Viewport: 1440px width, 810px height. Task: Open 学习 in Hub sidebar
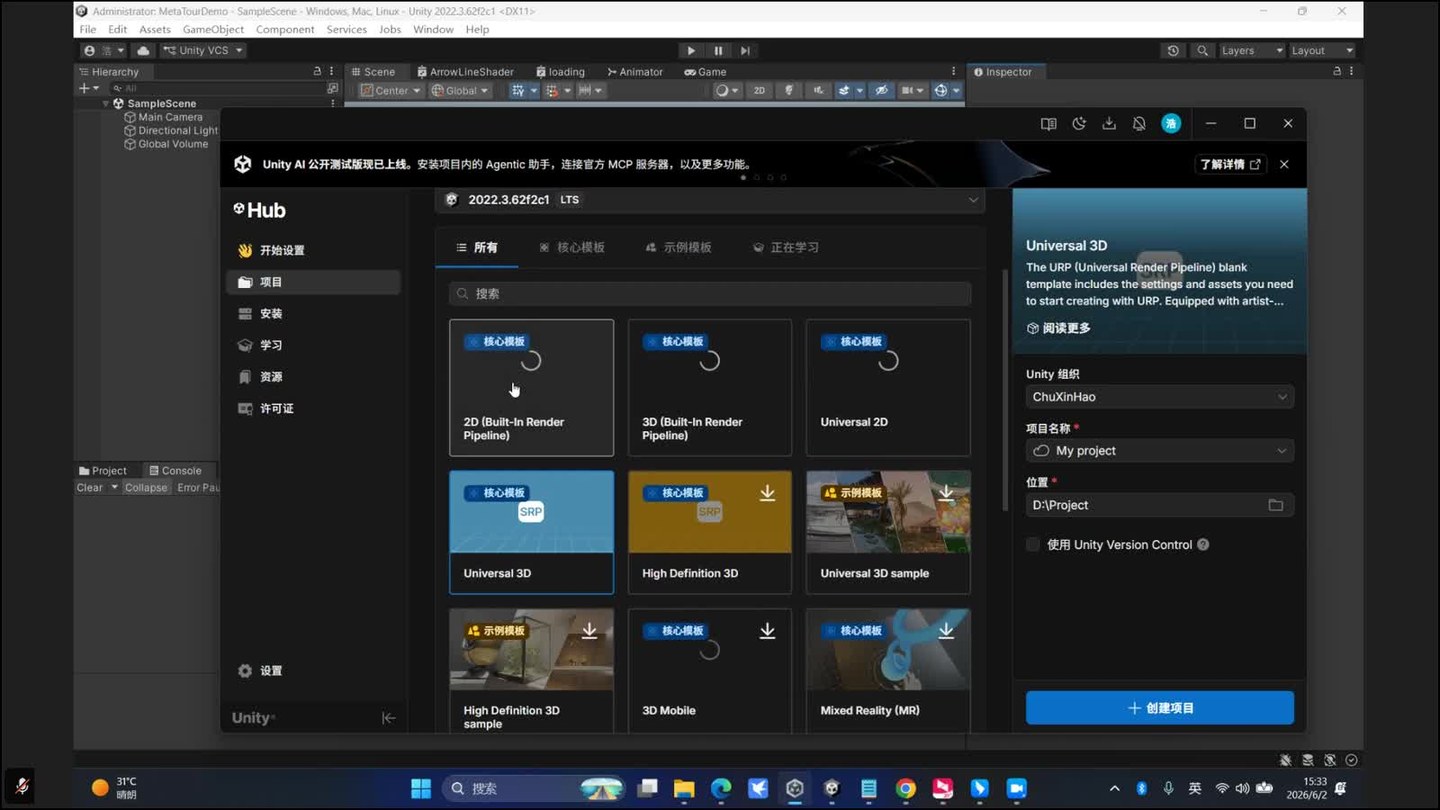tap(313, 345)
